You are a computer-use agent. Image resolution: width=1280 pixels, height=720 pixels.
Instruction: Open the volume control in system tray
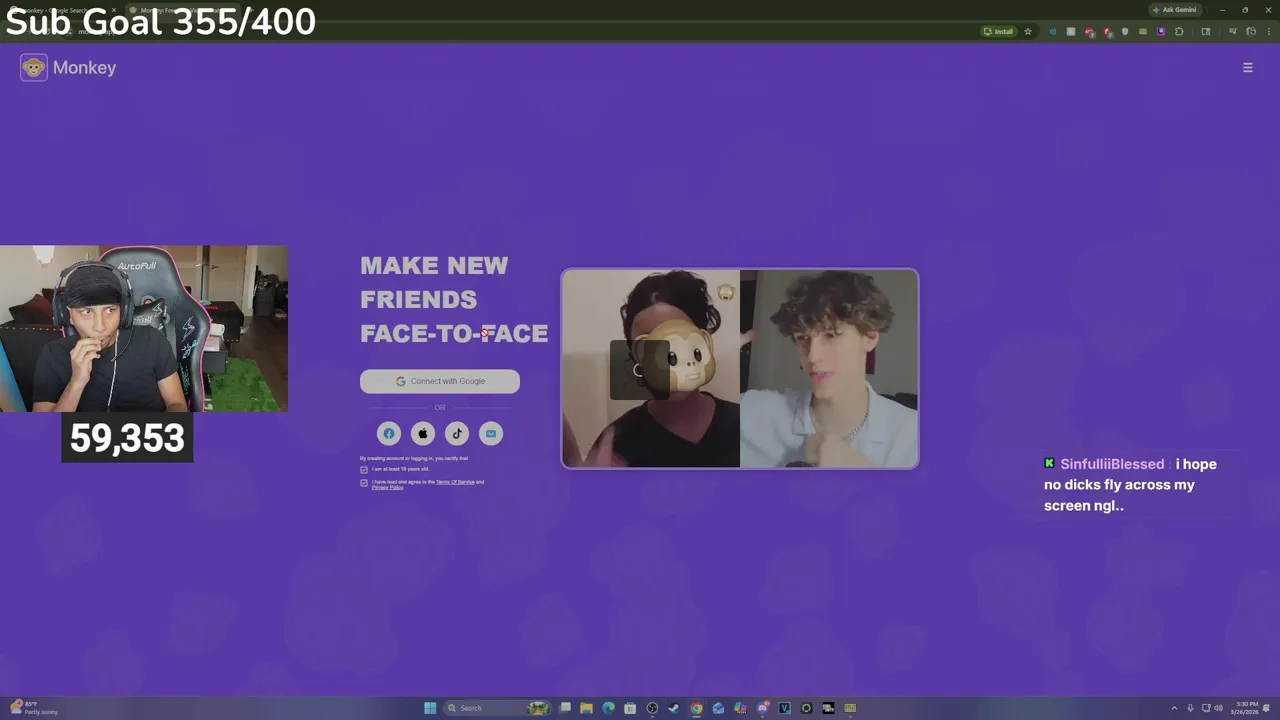1219,708
